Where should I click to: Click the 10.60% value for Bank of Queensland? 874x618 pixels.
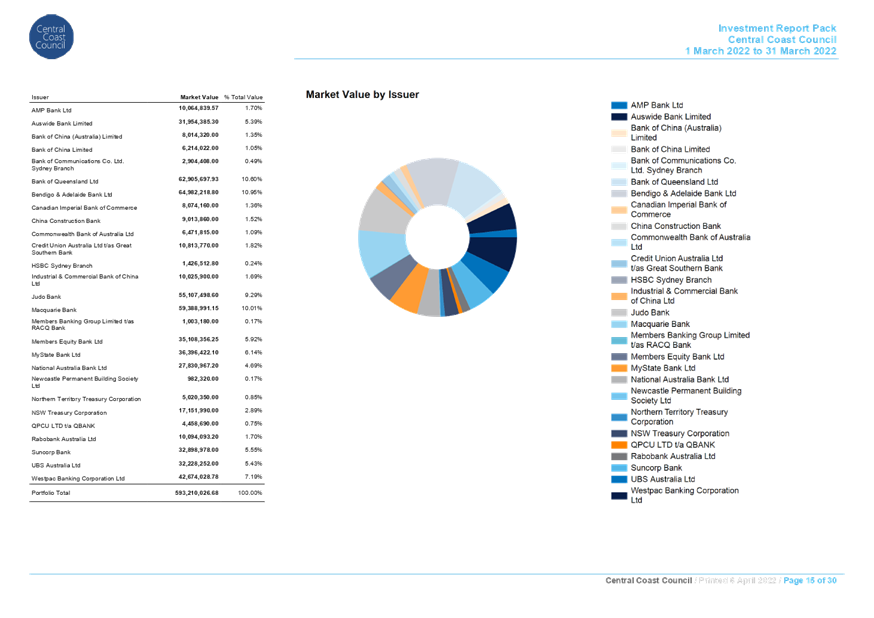point(251,179)
